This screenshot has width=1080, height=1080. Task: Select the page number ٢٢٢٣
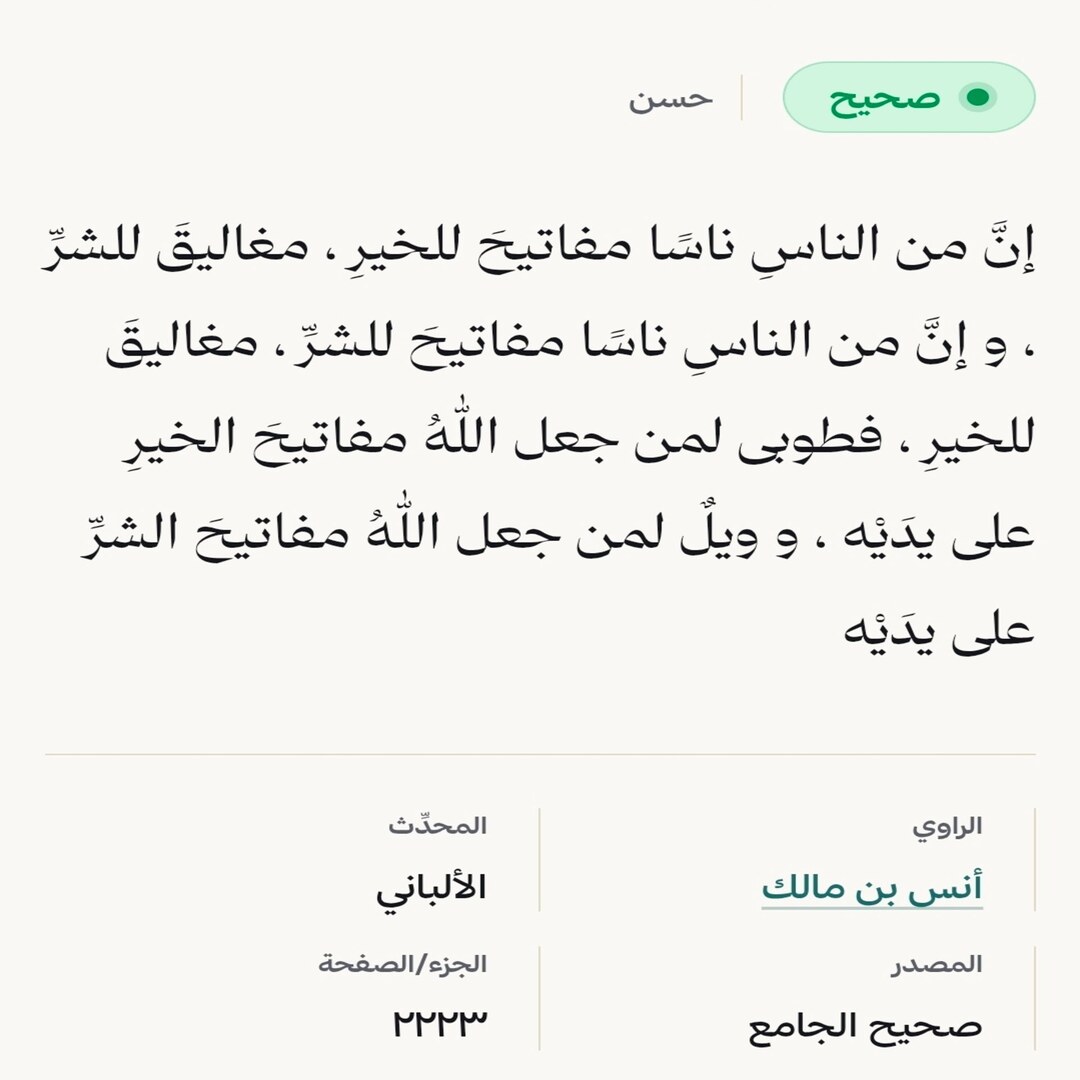tap(440, 1023)
